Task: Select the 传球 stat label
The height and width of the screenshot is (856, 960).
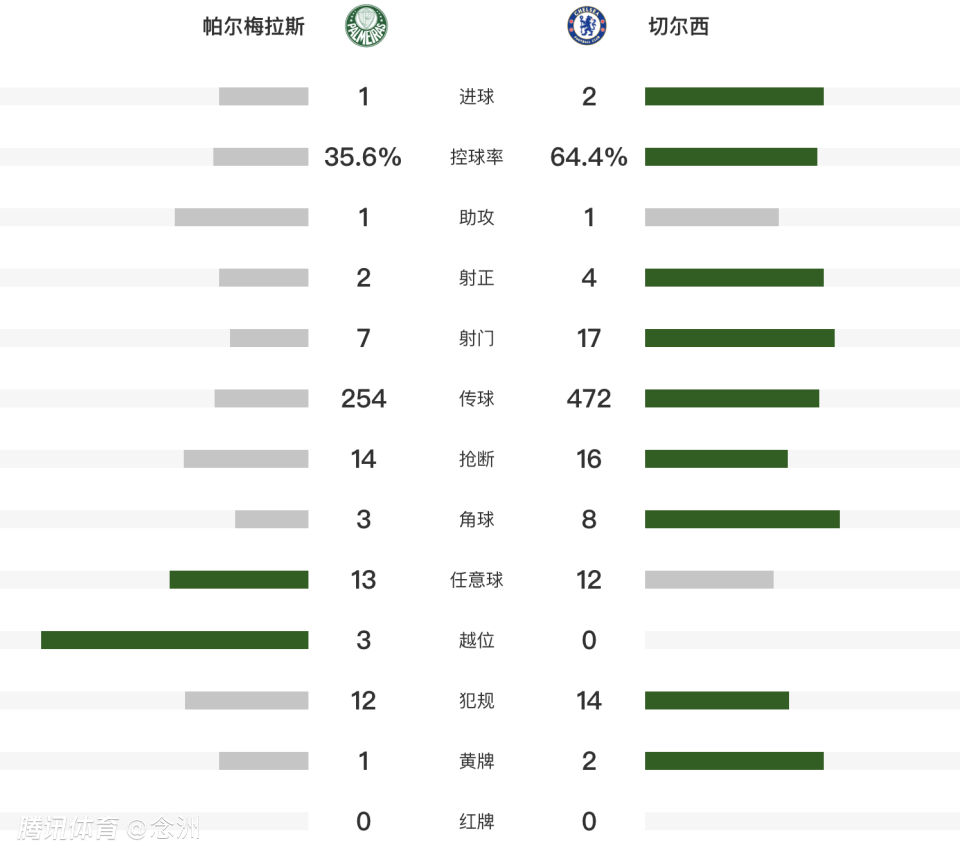Action: click(x=477, y=399)
